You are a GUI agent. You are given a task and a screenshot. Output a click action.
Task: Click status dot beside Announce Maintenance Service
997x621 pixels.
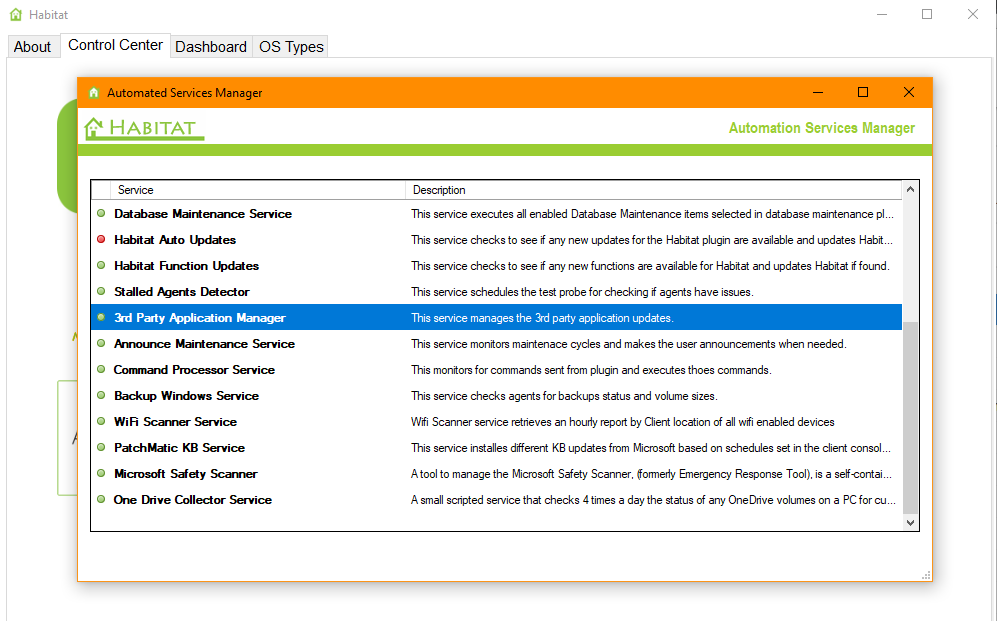(x=101, y=343)
